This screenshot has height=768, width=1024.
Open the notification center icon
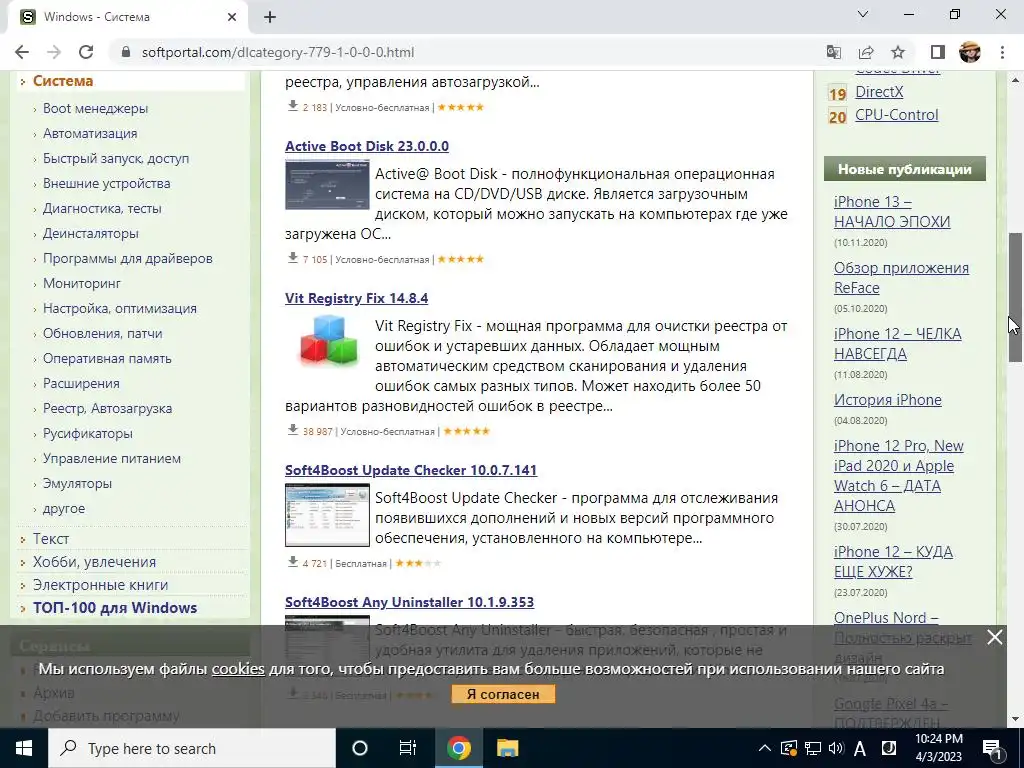tap(993, 749)
